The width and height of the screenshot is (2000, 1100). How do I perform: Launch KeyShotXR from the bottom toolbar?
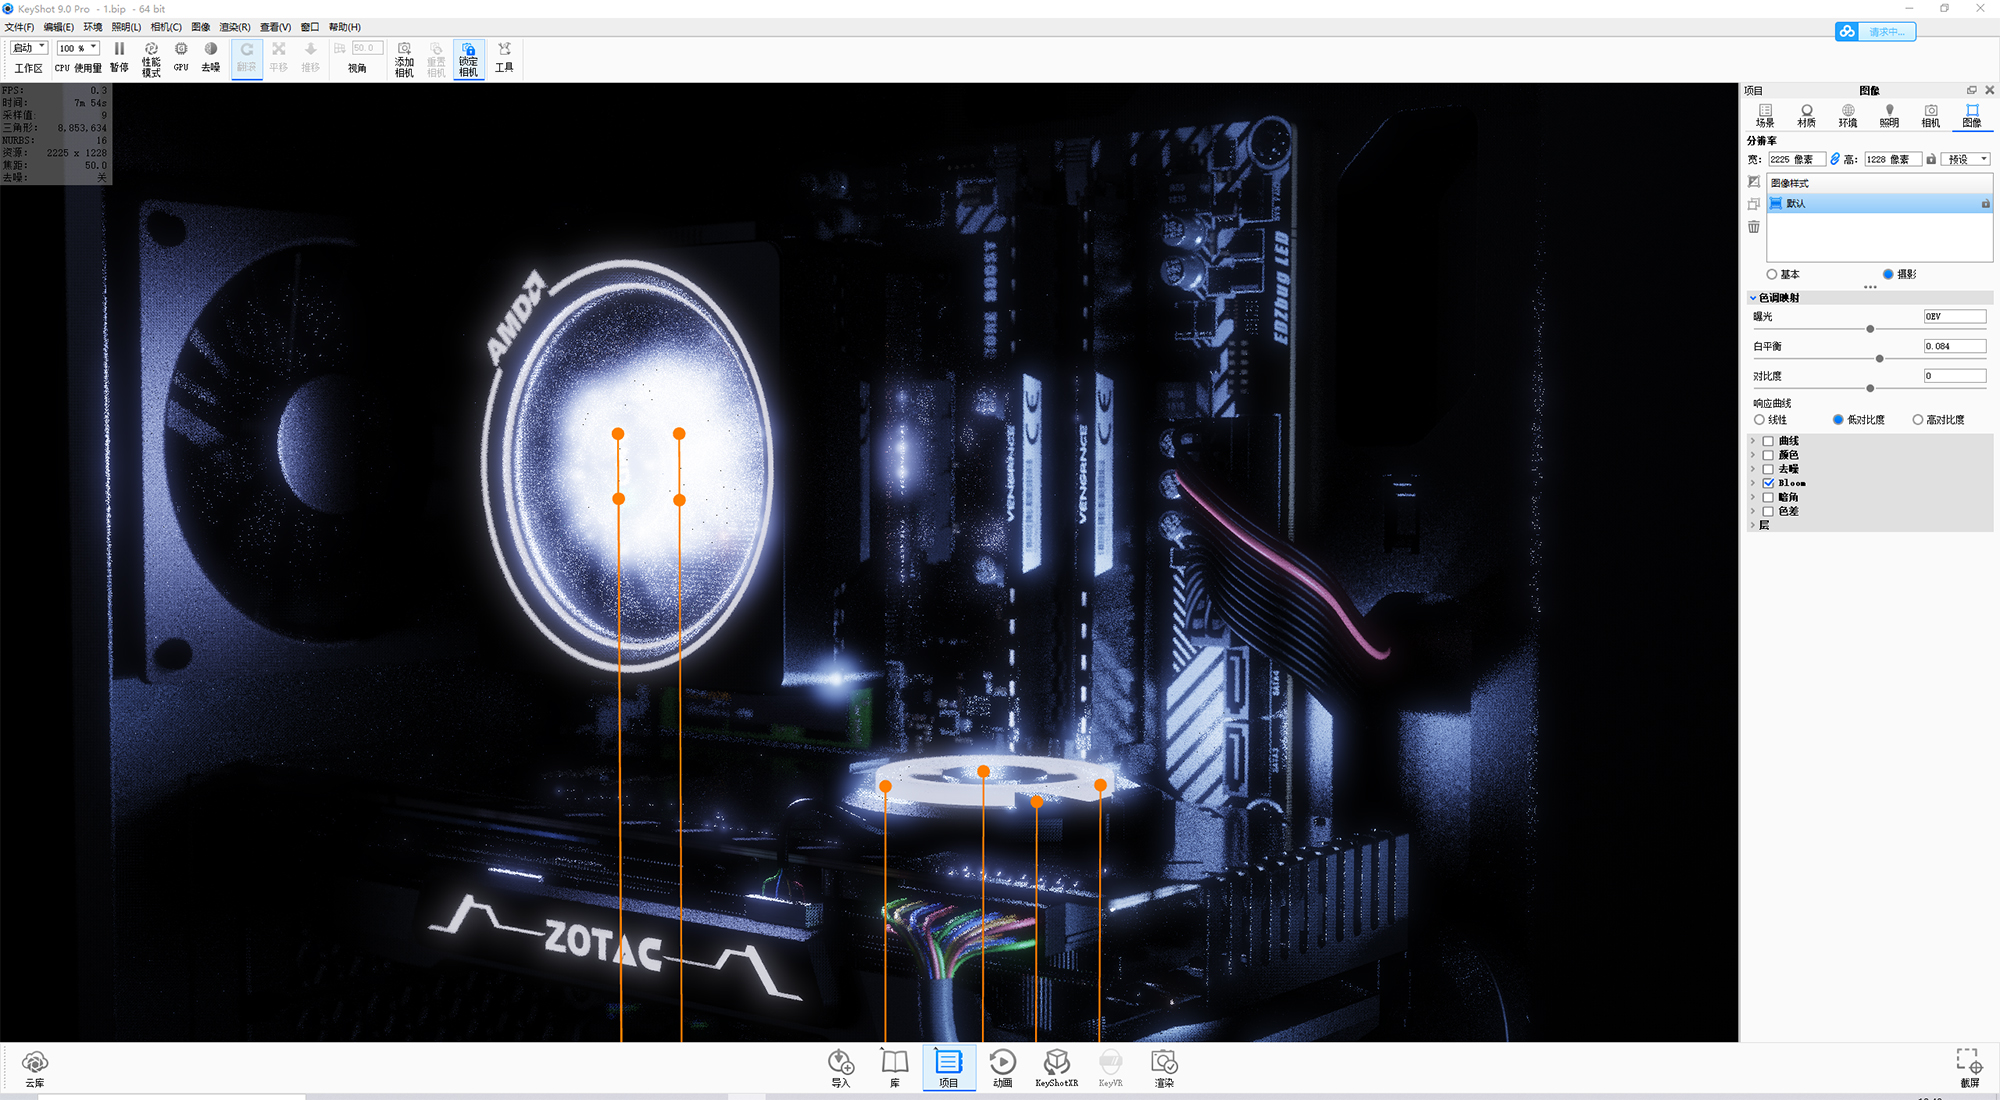click(1056, 1067)
